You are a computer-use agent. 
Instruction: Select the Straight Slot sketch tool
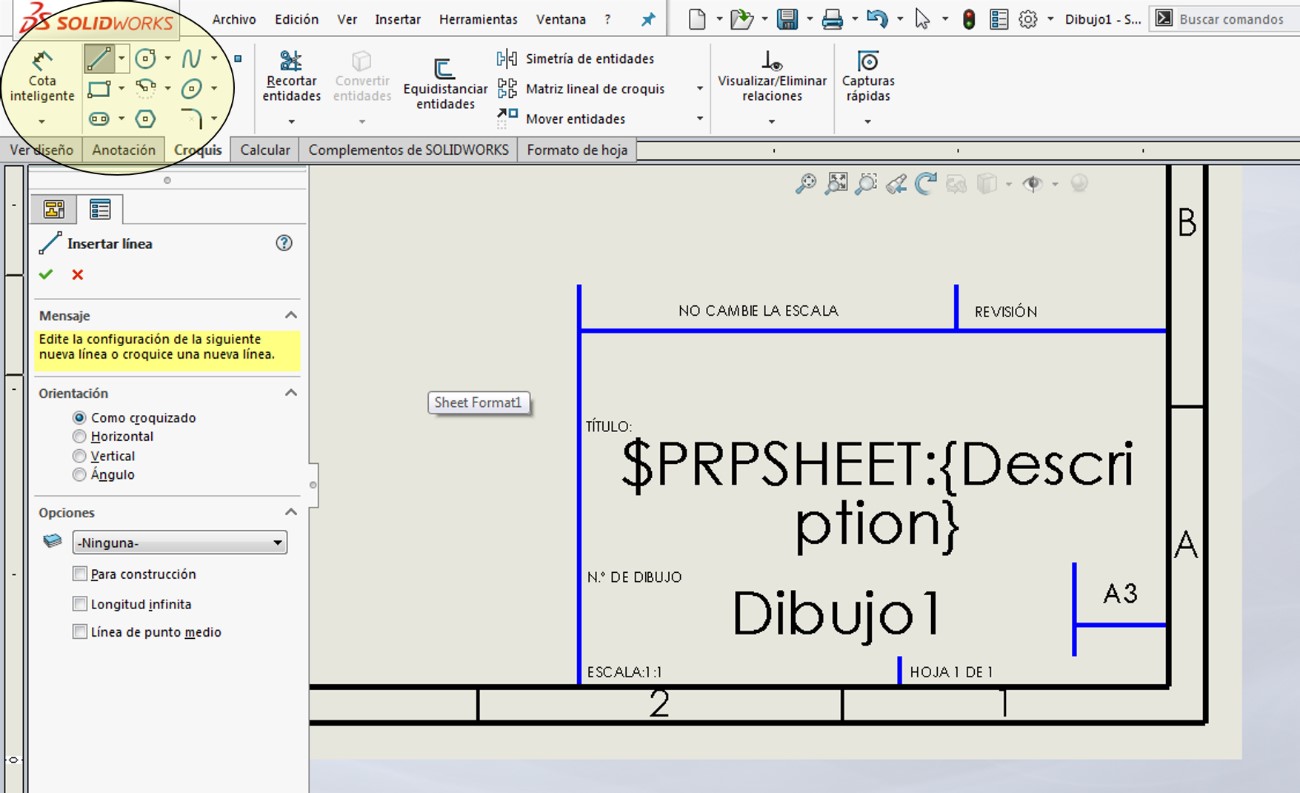point(98,119)
